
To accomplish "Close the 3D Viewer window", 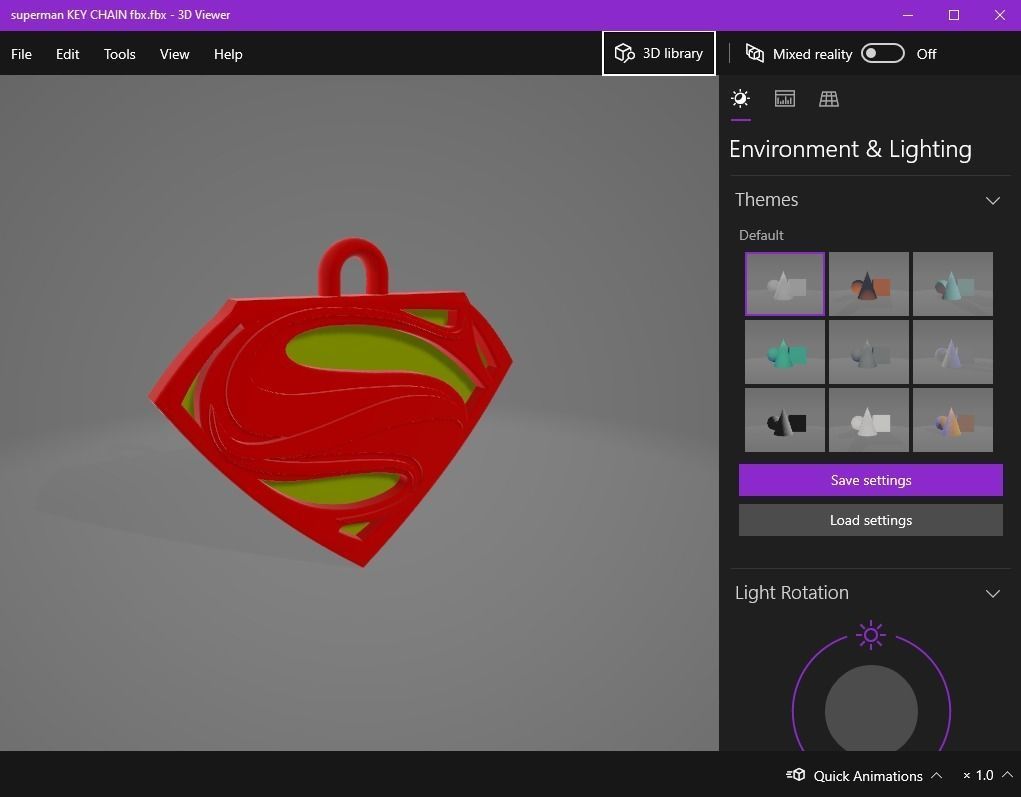I will (1000, 15).
